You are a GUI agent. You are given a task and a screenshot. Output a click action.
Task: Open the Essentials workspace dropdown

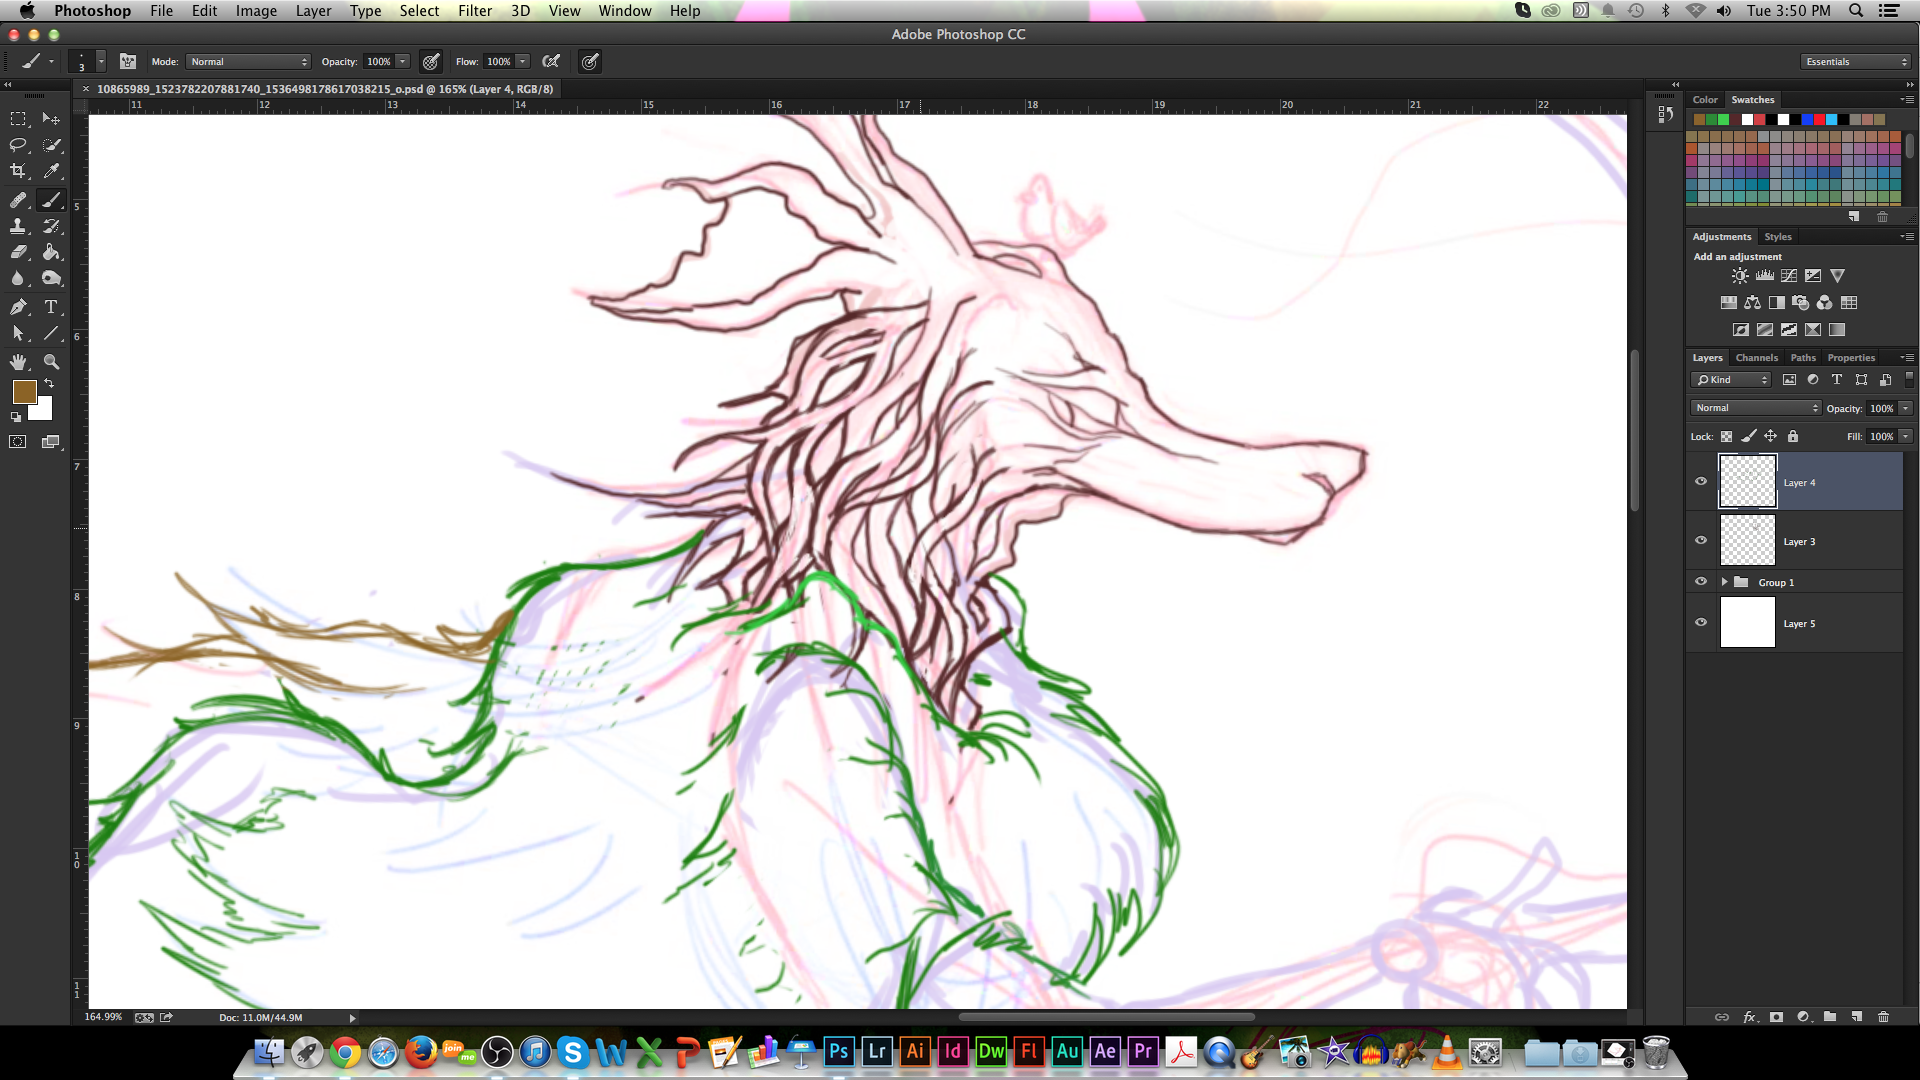(1856, 62)
